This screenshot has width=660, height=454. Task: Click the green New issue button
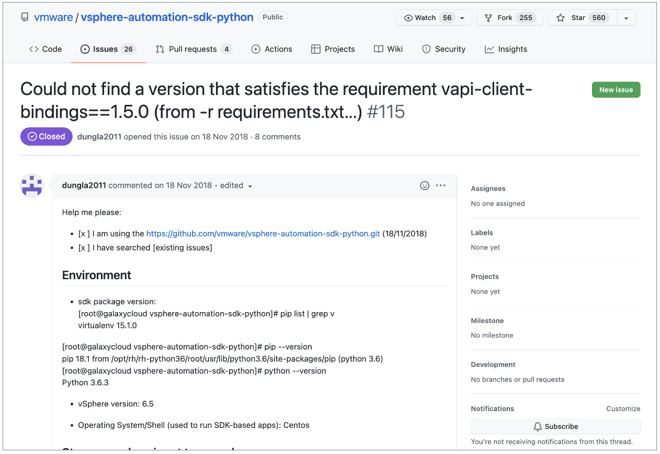[616, 90]
